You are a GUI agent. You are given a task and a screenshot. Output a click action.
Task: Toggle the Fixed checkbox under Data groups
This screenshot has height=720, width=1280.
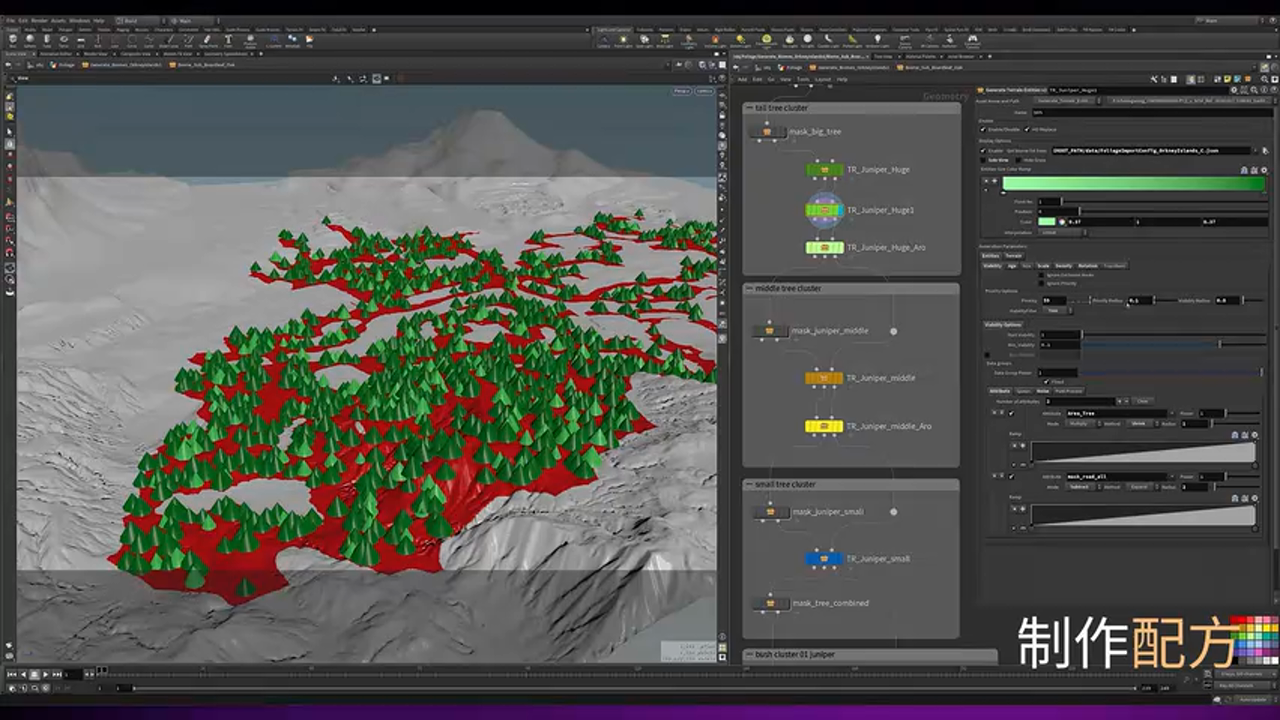pos(1045,382)
